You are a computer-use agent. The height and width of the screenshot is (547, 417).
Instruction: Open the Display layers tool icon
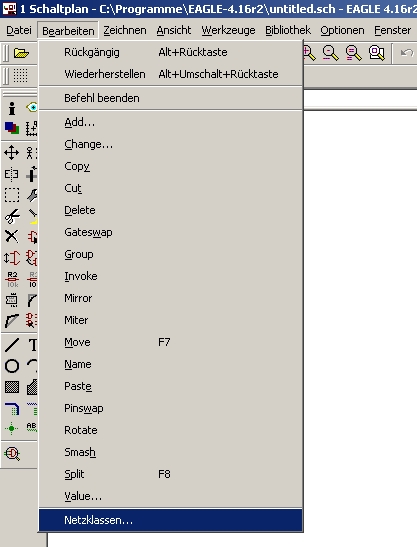point(12,128)
